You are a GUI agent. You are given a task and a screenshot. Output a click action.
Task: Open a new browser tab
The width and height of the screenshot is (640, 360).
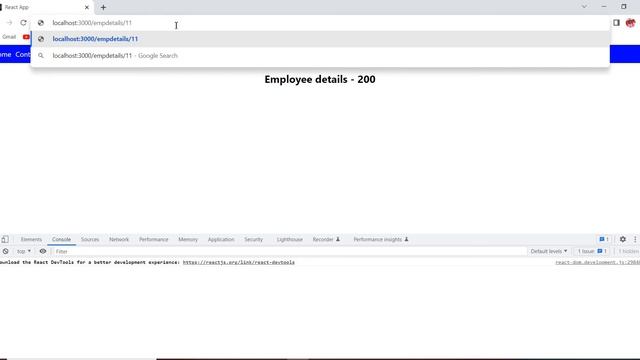coord(103,7)
